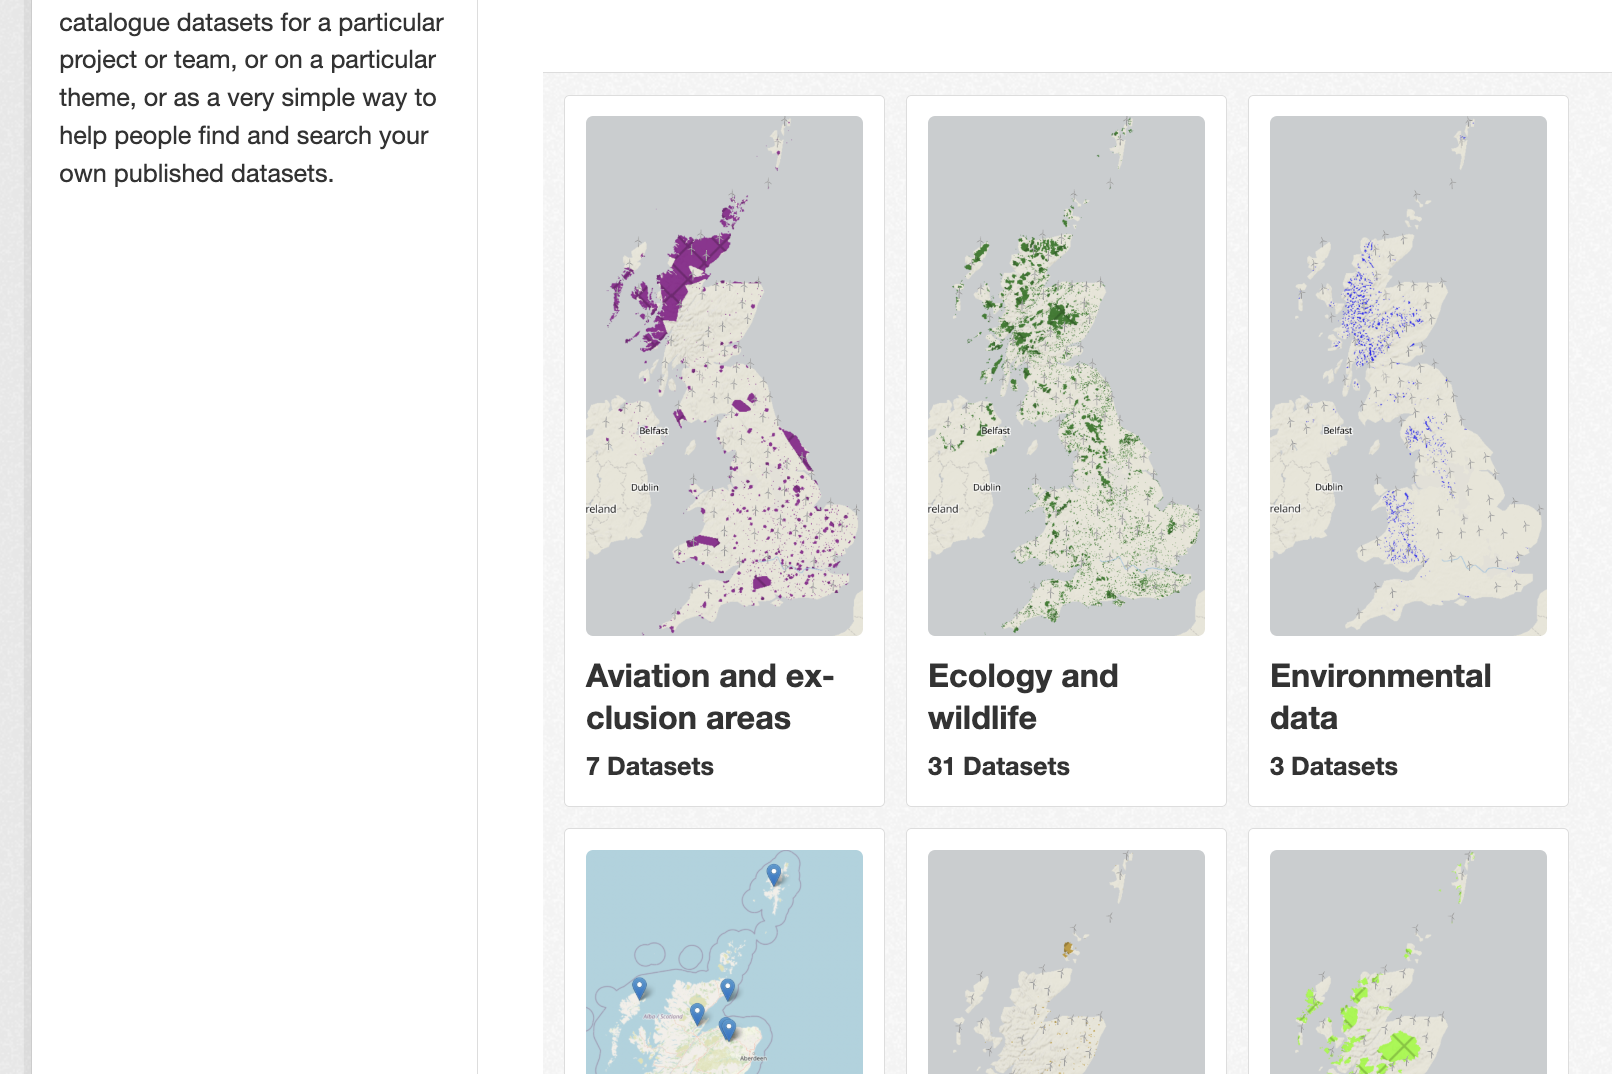
Task: Select the blue pin left of 'Alba / Scotland' centre
Action: tap(697, 1012)
